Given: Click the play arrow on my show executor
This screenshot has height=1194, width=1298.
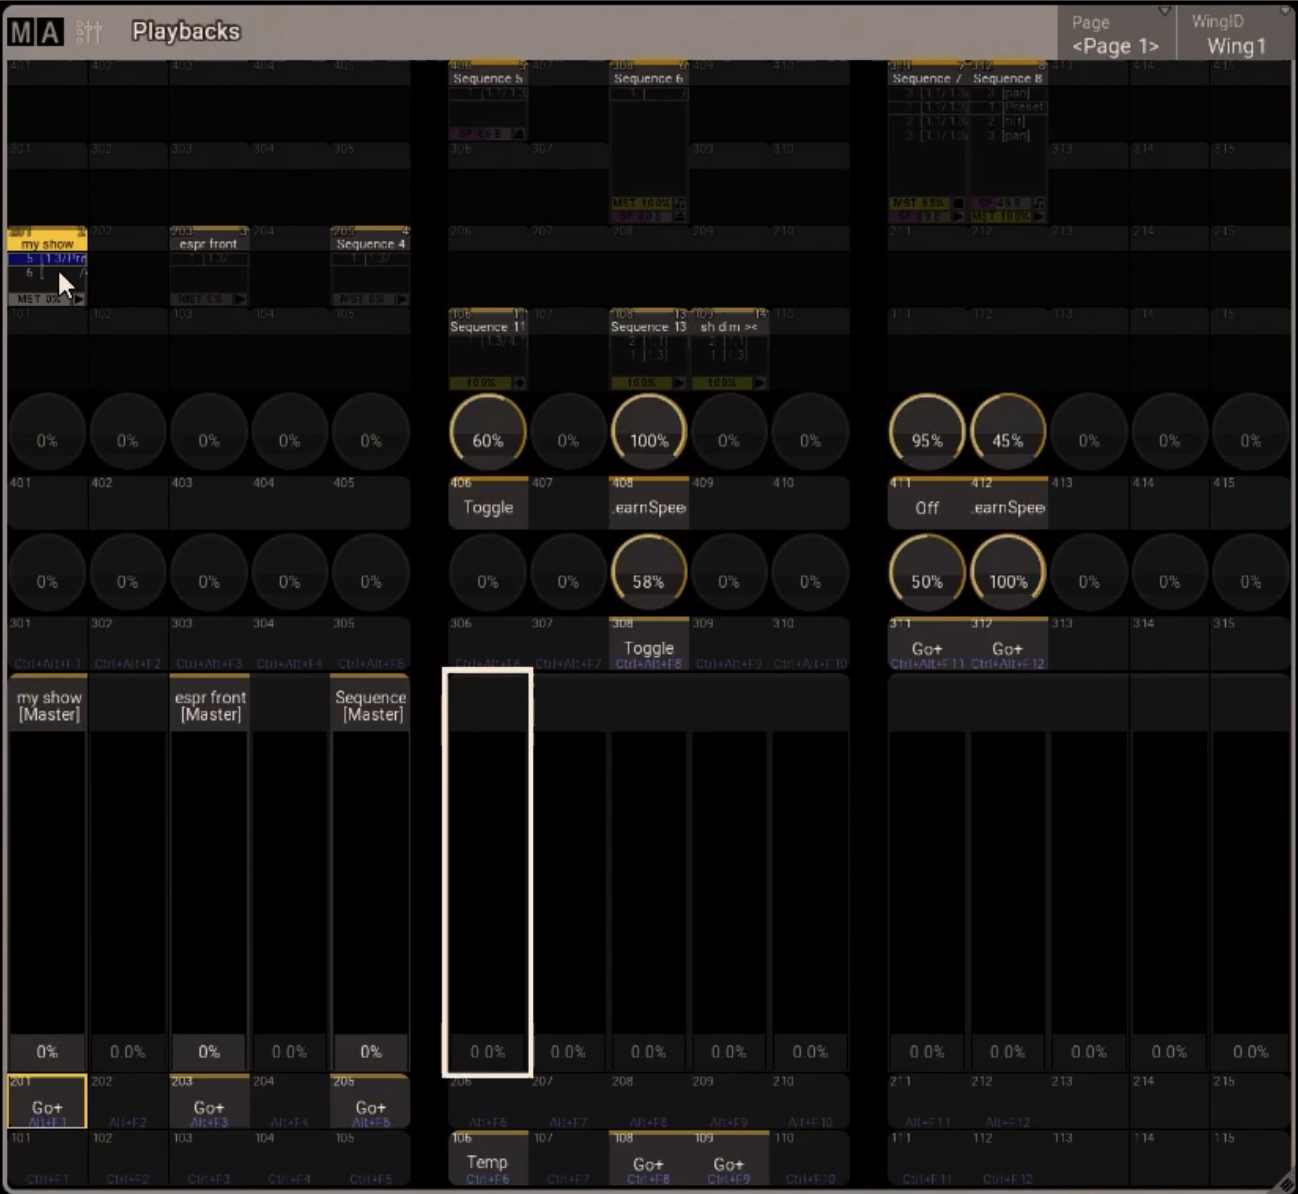Looking at the screenshot, I should click(x=79, y=299).
